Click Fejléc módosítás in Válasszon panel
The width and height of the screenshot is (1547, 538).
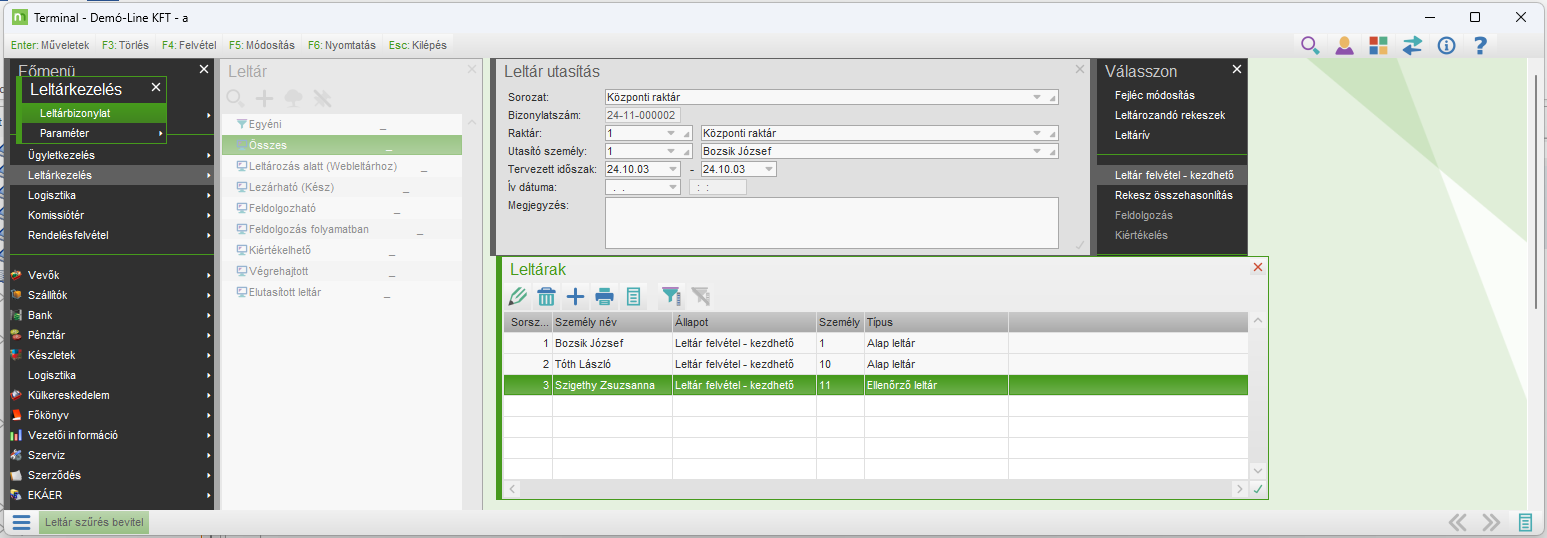tap(1154, 95)
